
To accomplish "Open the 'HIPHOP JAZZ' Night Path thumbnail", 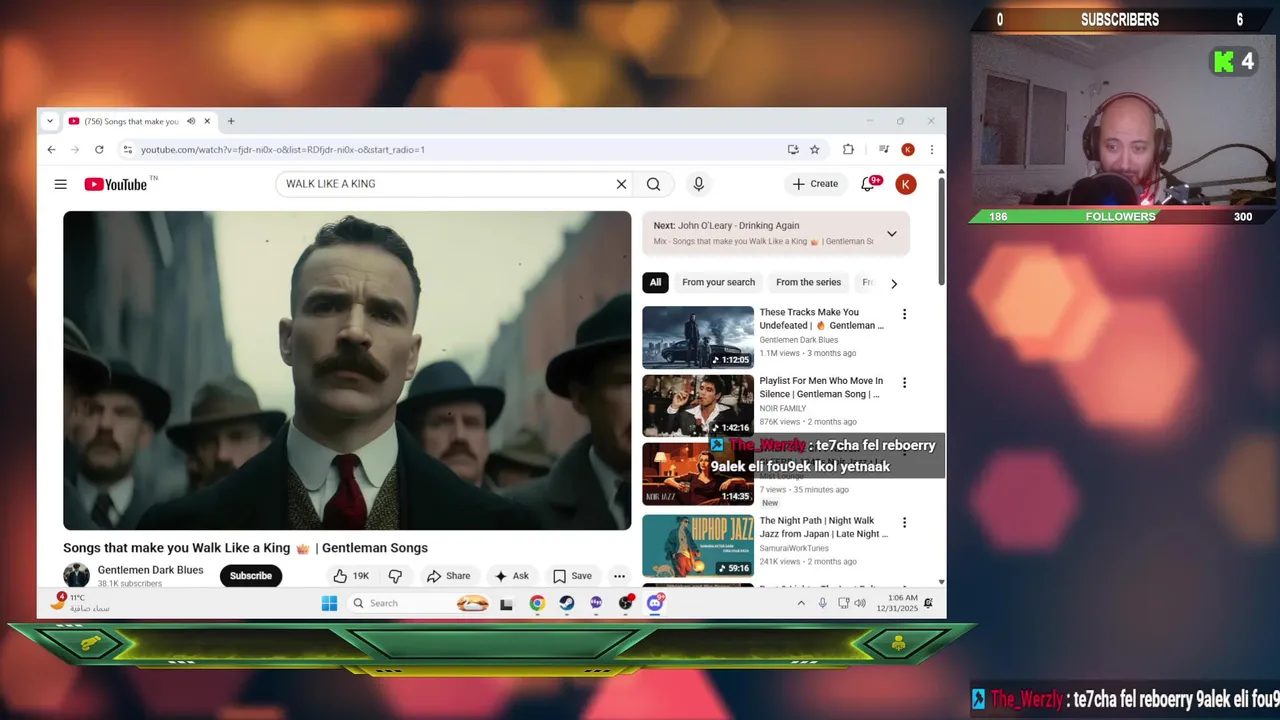I will pos(698,545).
